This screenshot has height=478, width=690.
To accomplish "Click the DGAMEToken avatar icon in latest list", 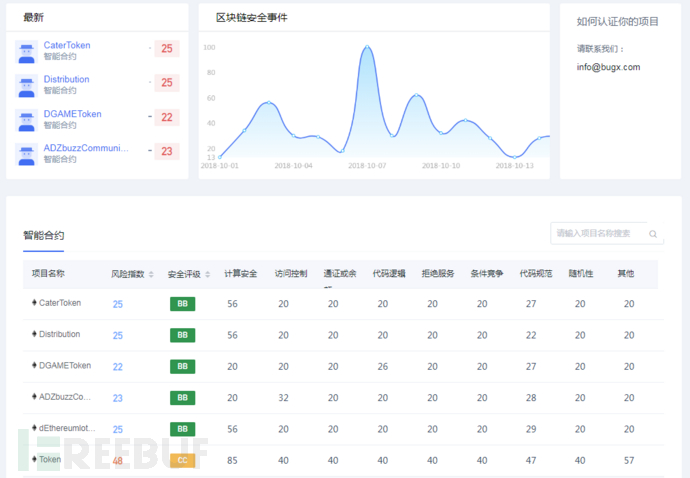I will (26, 121).
